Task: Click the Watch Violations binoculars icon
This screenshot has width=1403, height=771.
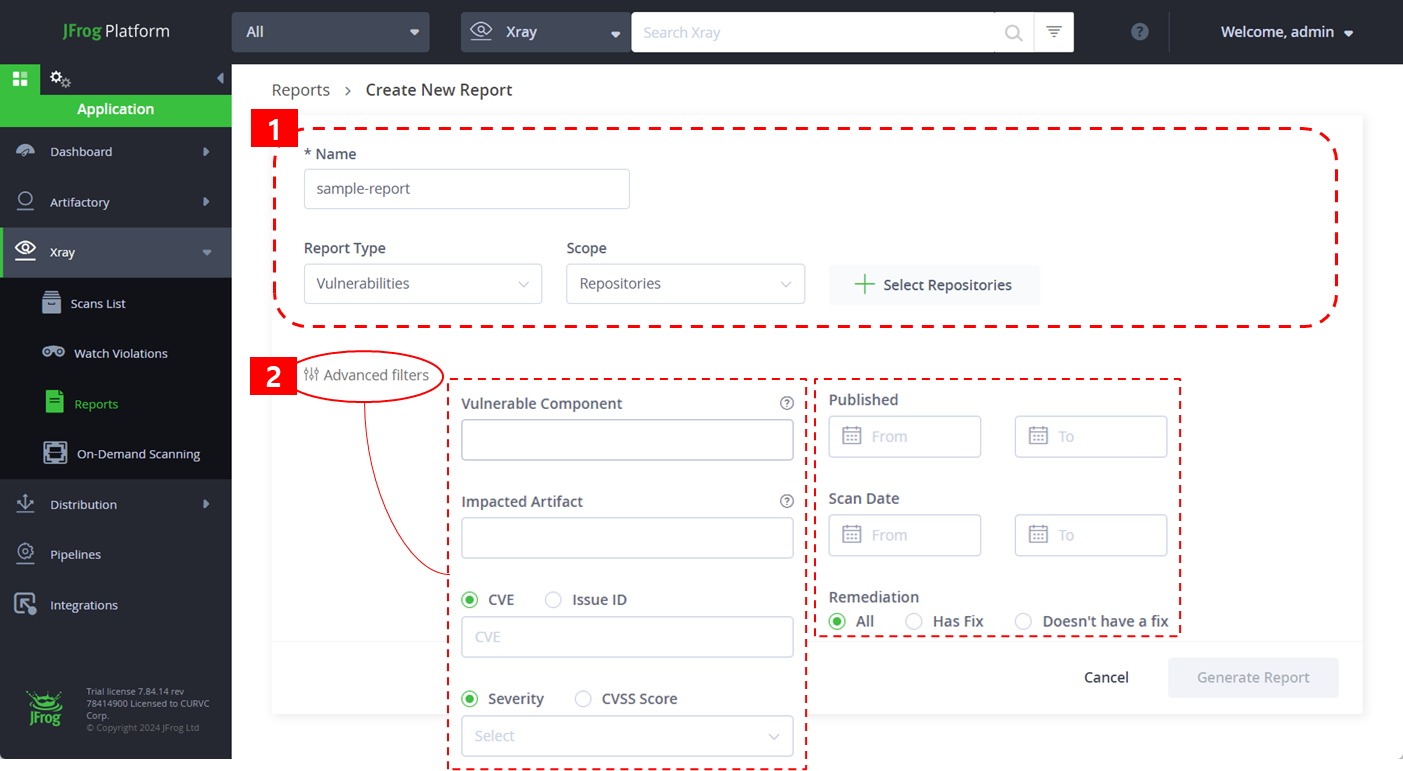Action: coord(54,352)
